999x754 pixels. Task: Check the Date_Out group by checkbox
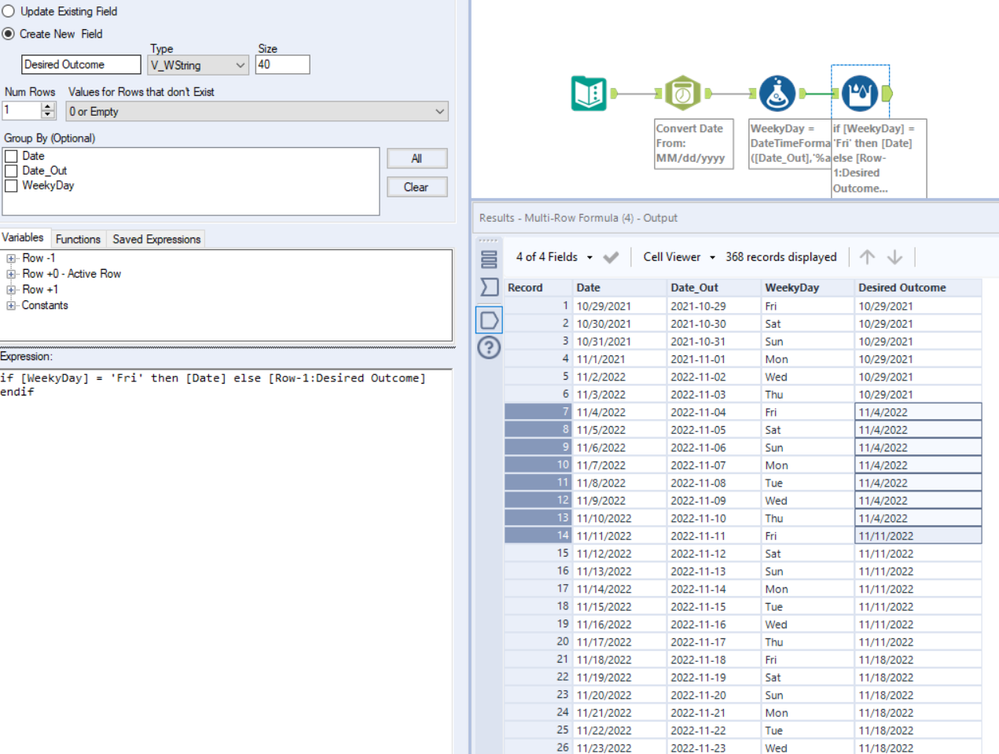(11, 171)
